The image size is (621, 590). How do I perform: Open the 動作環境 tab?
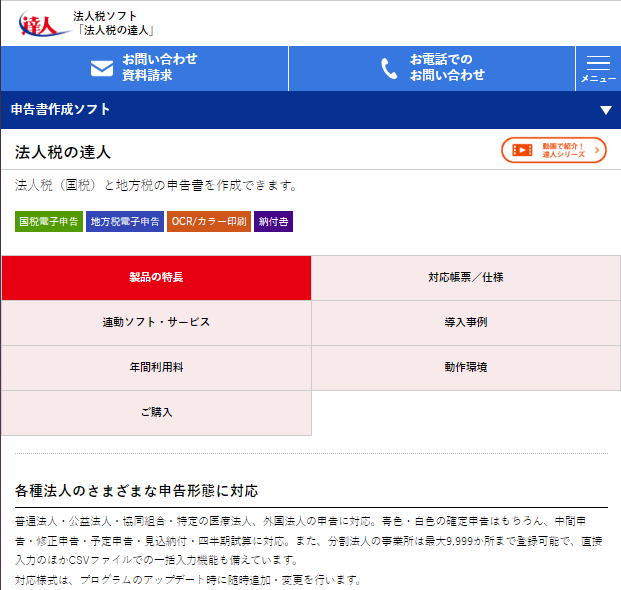[465, 368]
